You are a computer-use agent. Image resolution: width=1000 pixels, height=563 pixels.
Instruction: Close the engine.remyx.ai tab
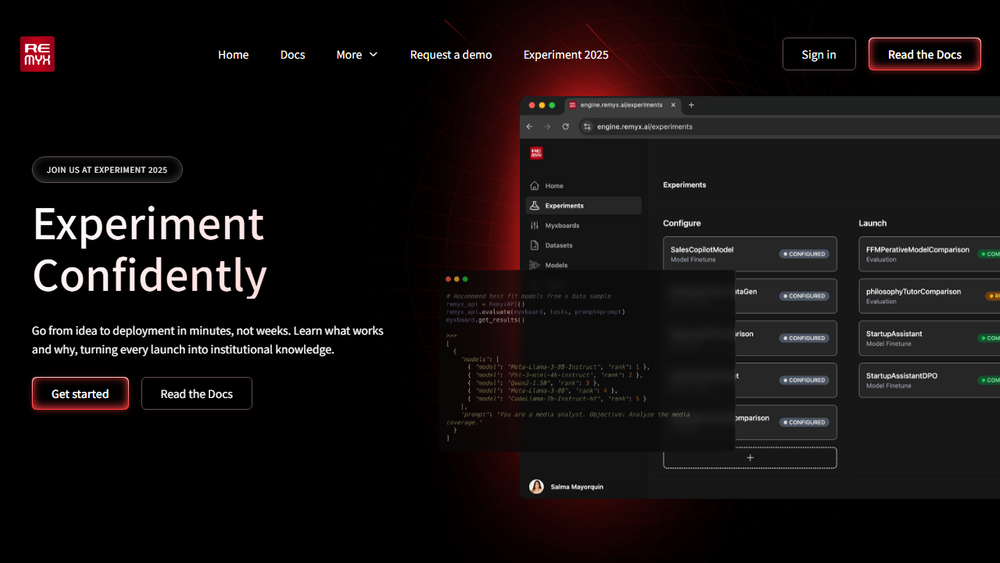673,105
